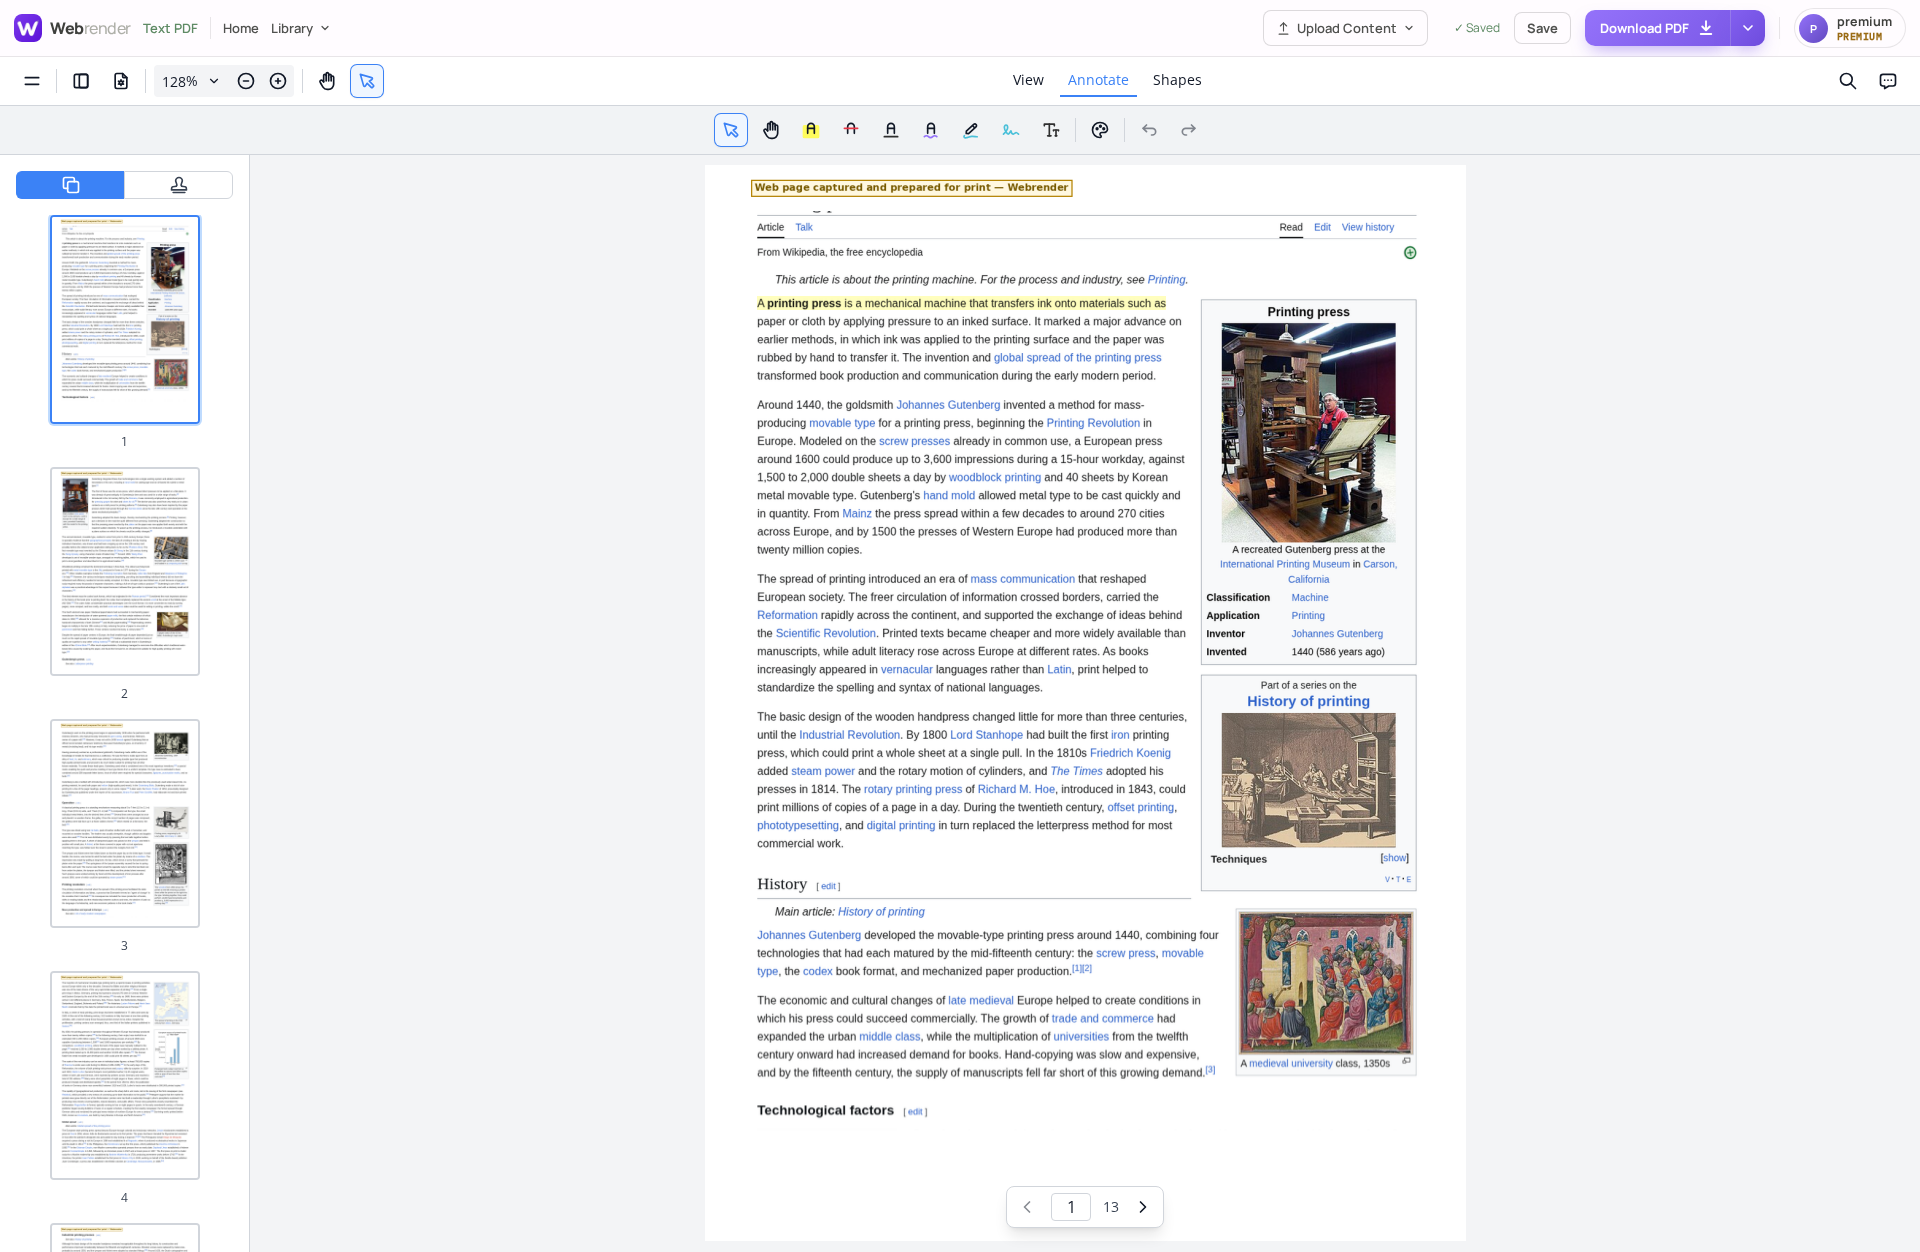This screenshot has width=1920, height=1252.
Task: Open page 3 thumbnail
Action: (x=125, y=823)
